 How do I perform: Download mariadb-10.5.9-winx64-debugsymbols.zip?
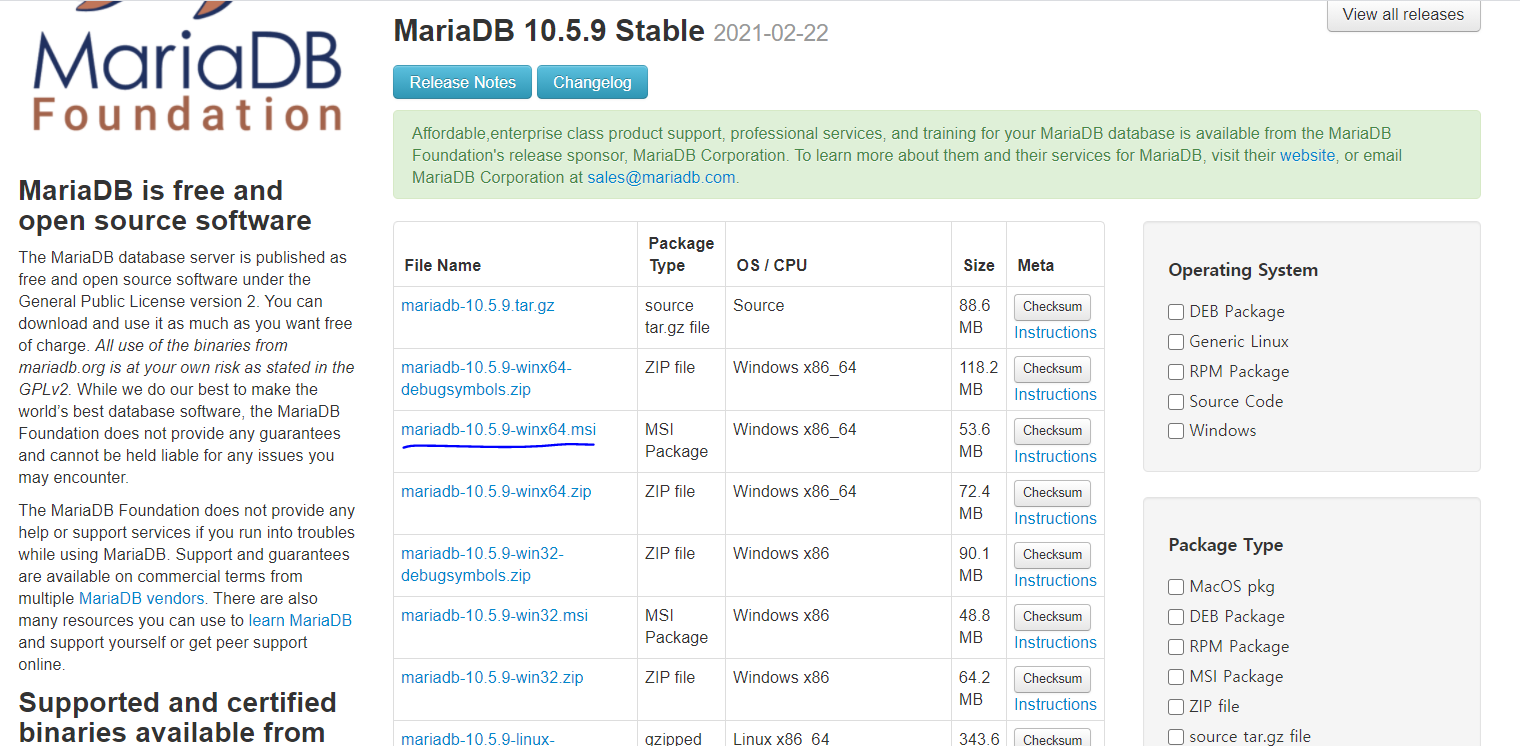click(486, 379)
